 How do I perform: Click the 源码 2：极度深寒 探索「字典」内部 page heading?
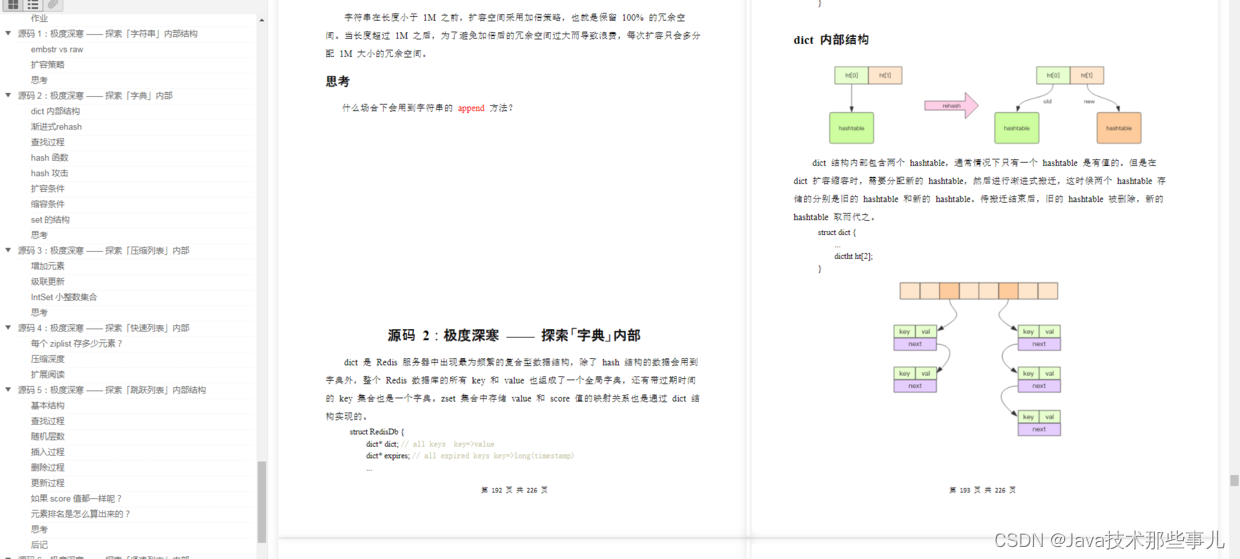(x=514, y=336)
